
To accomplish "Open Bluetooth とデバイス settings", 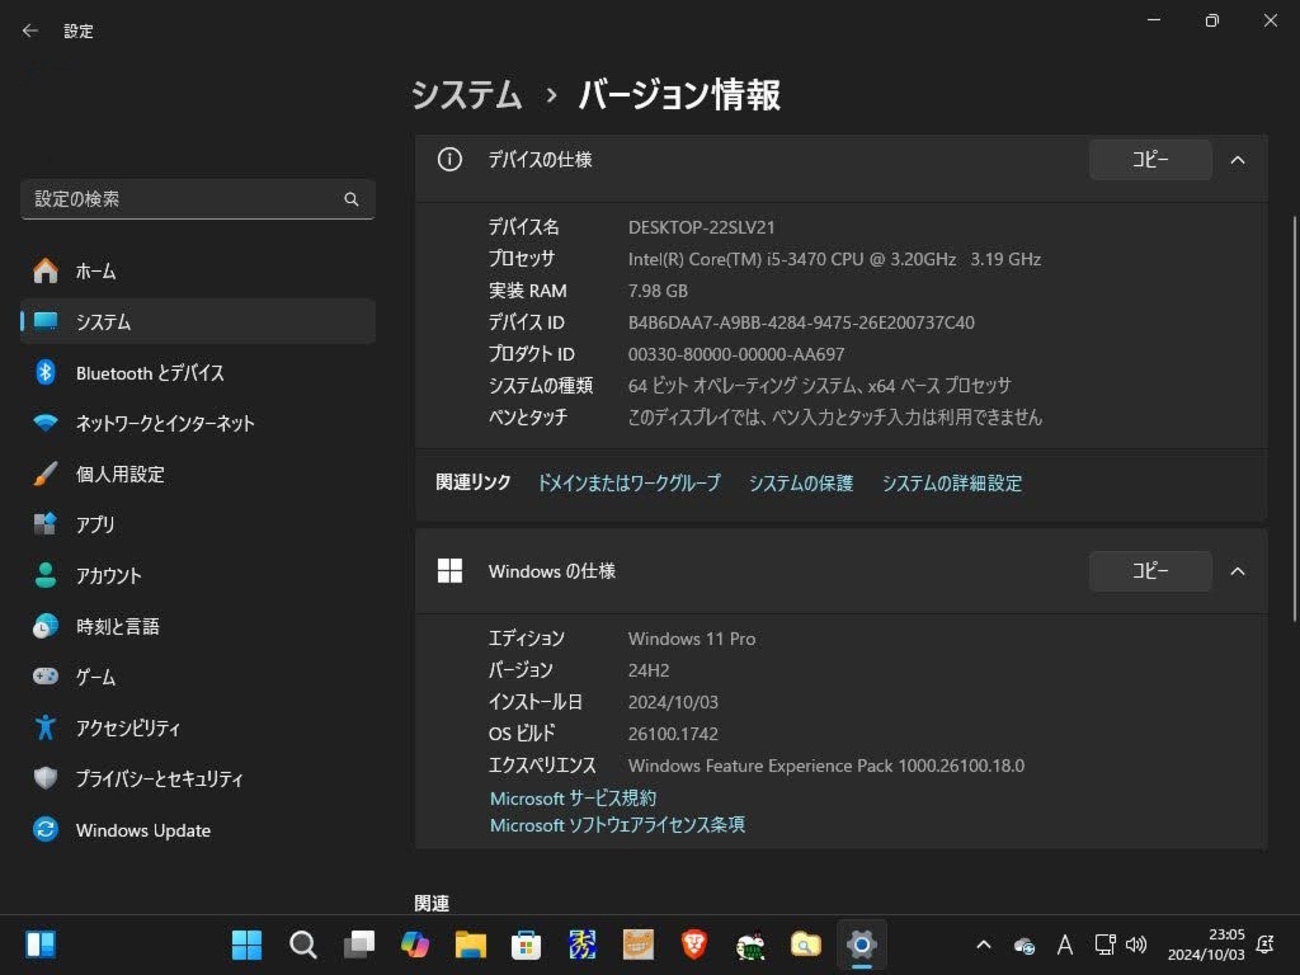I will point(197,373).
